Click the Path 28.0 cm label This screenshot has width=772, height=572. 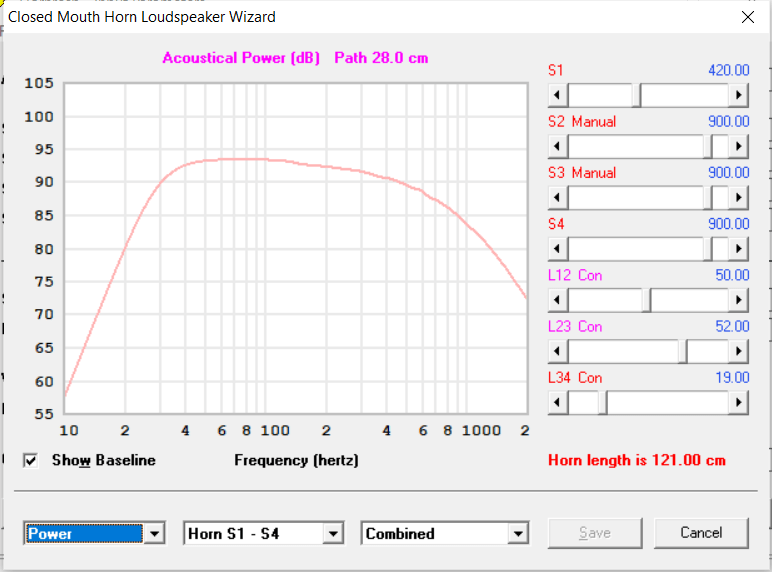[381, 58]
